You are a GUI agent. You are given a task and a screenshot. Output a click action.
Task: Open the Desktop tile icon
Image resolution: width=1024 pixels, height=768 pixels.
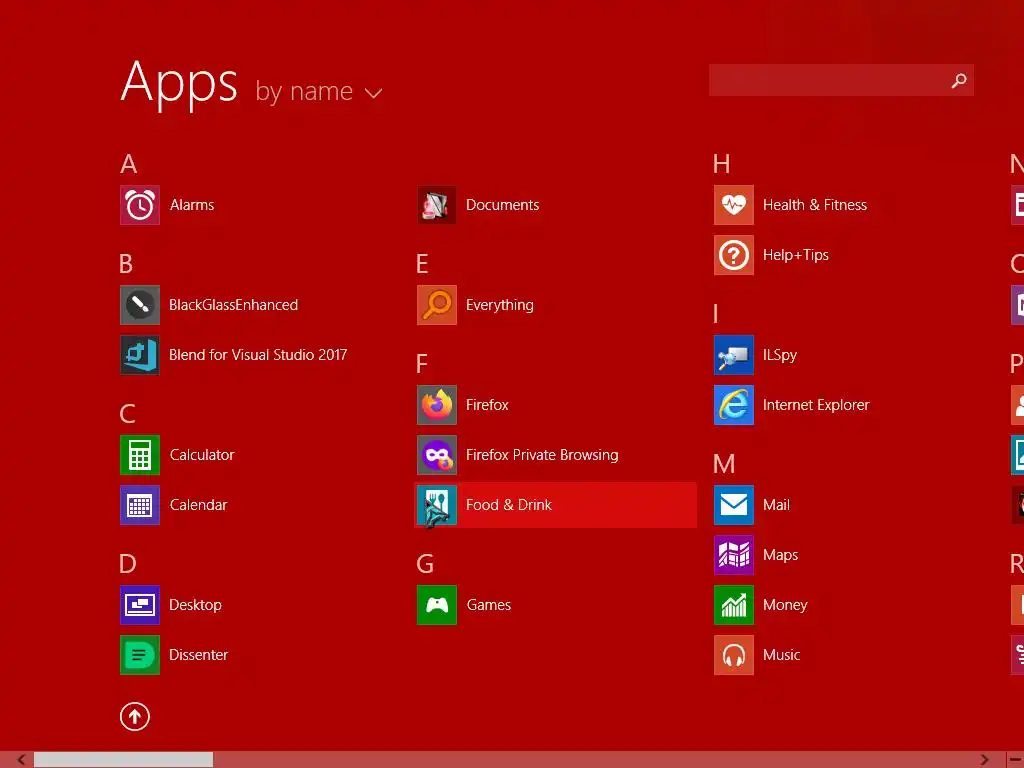(x=140, y=605)
